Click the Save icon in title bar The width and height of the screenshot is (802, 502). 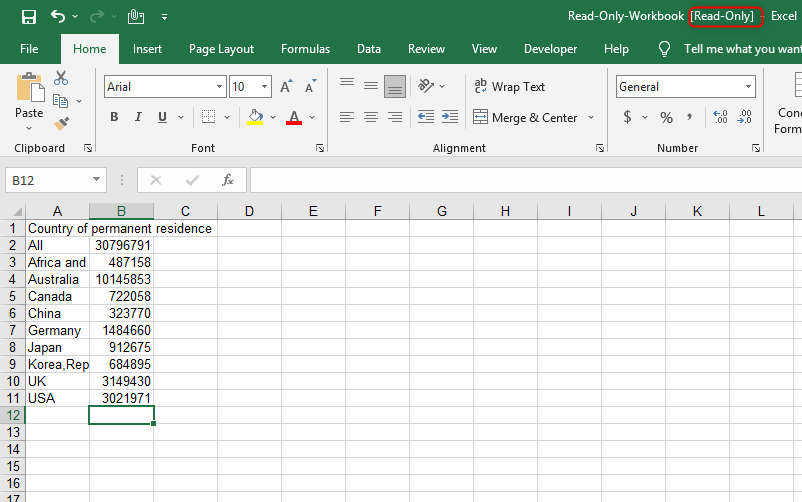click(x=29, y=16)
